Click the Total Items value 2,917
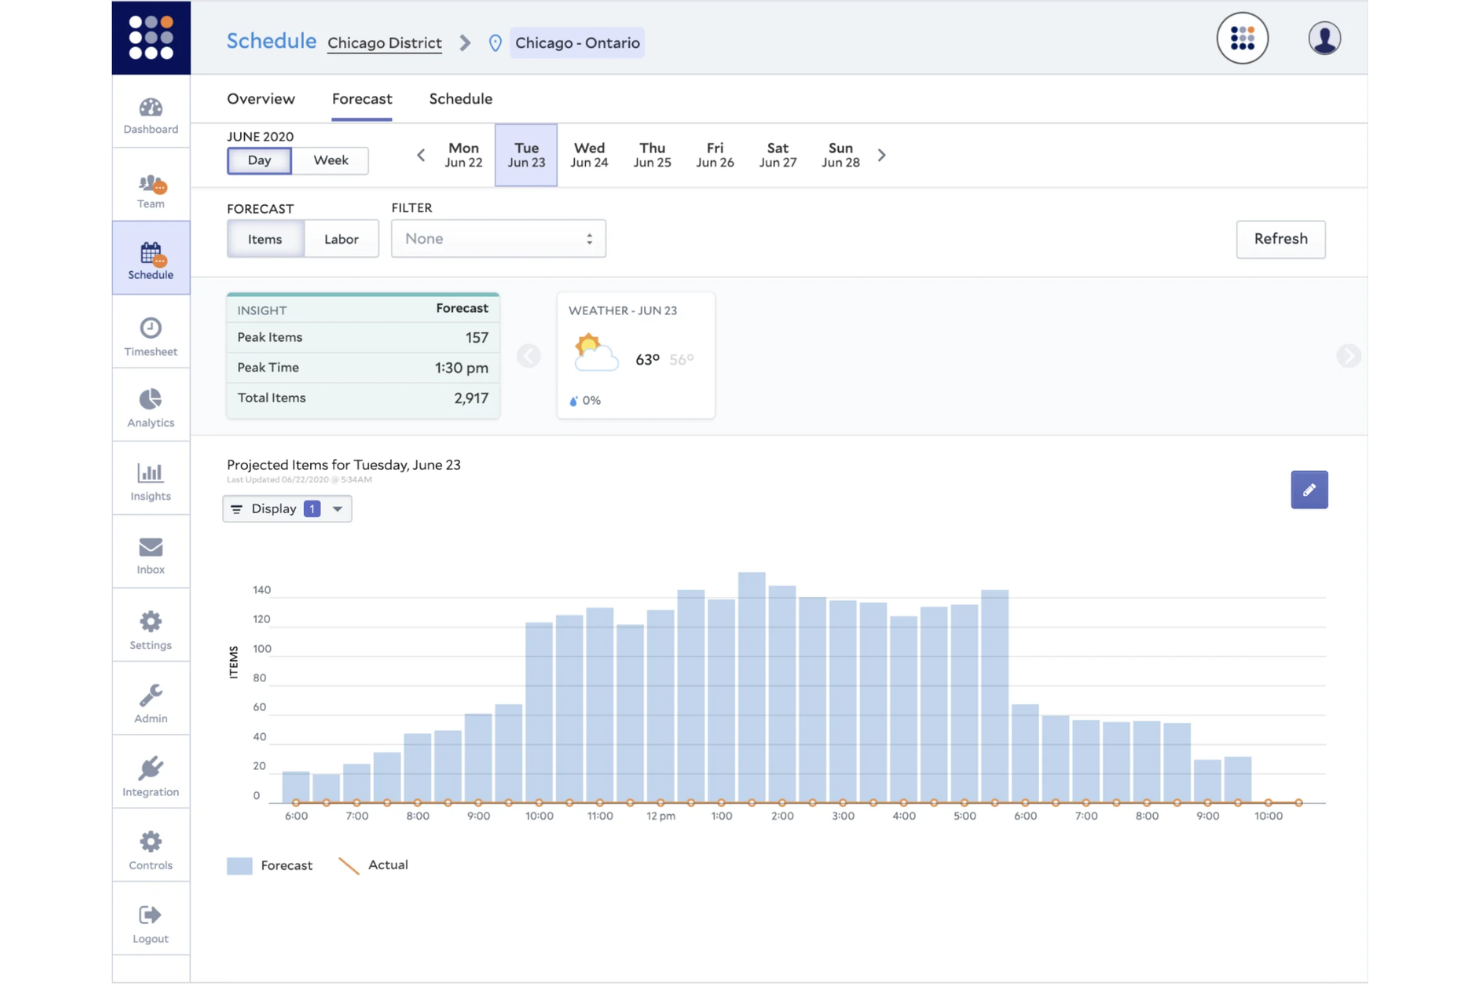 click(x=471, y=398)
